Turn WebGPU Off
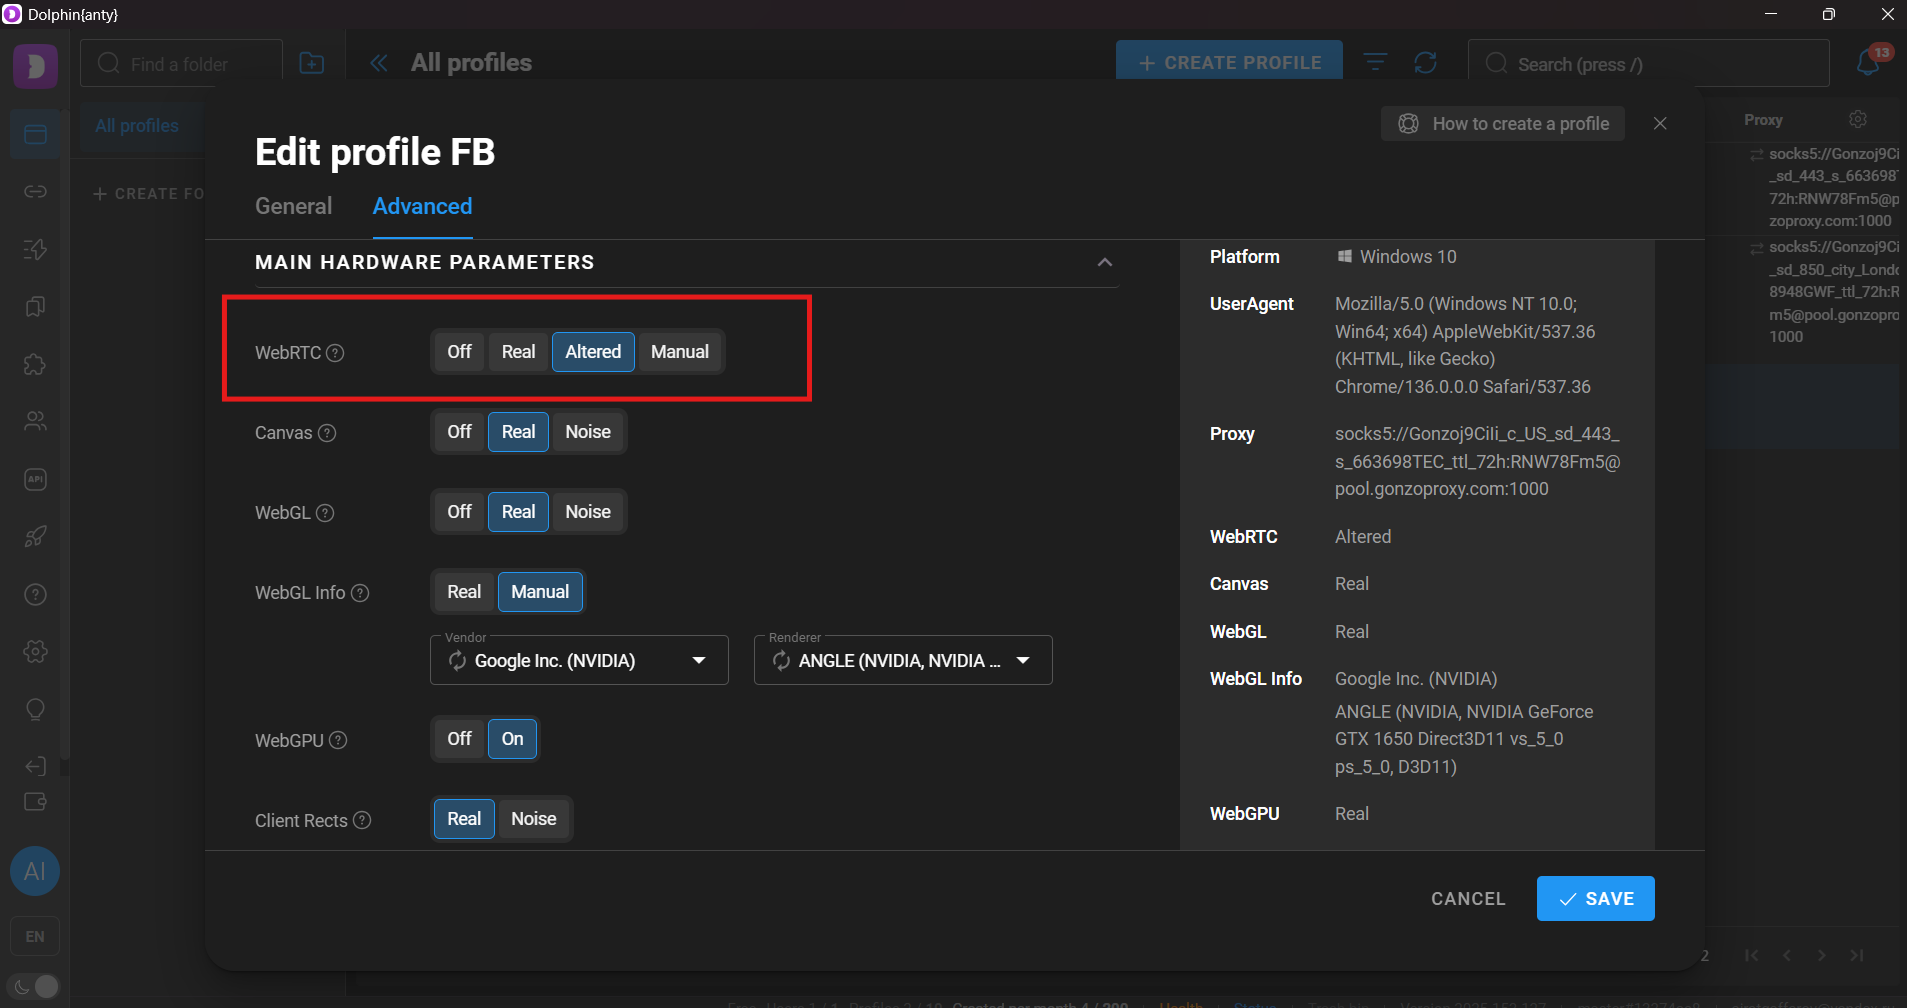1907x1008 pixels. (x=459, y=739)
